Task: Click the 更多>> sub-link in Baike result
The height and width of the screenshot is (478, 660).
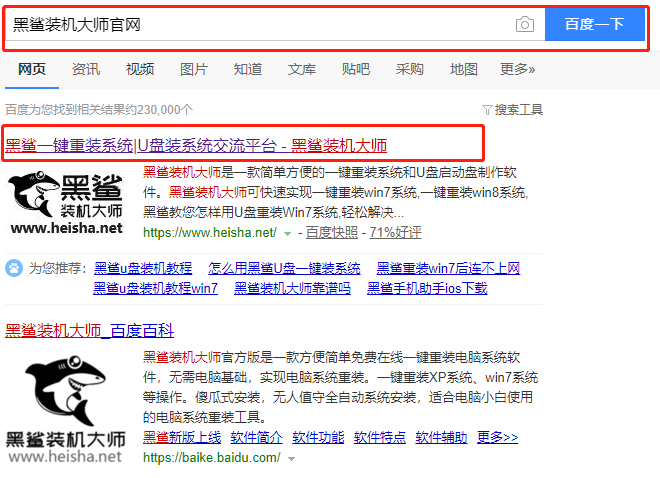Action: pyautogui.click(x=498, y=438)
